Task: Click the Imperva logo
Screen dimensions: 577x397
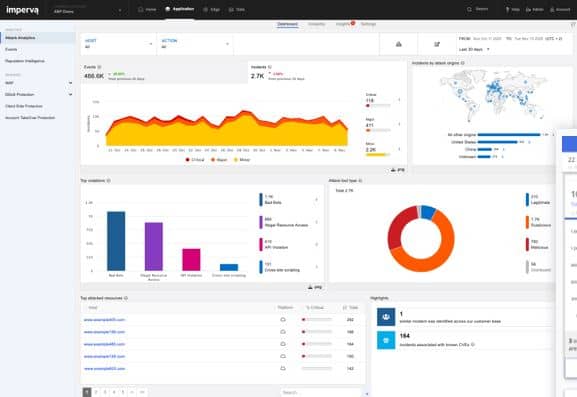Action: [x=22, y=10]
